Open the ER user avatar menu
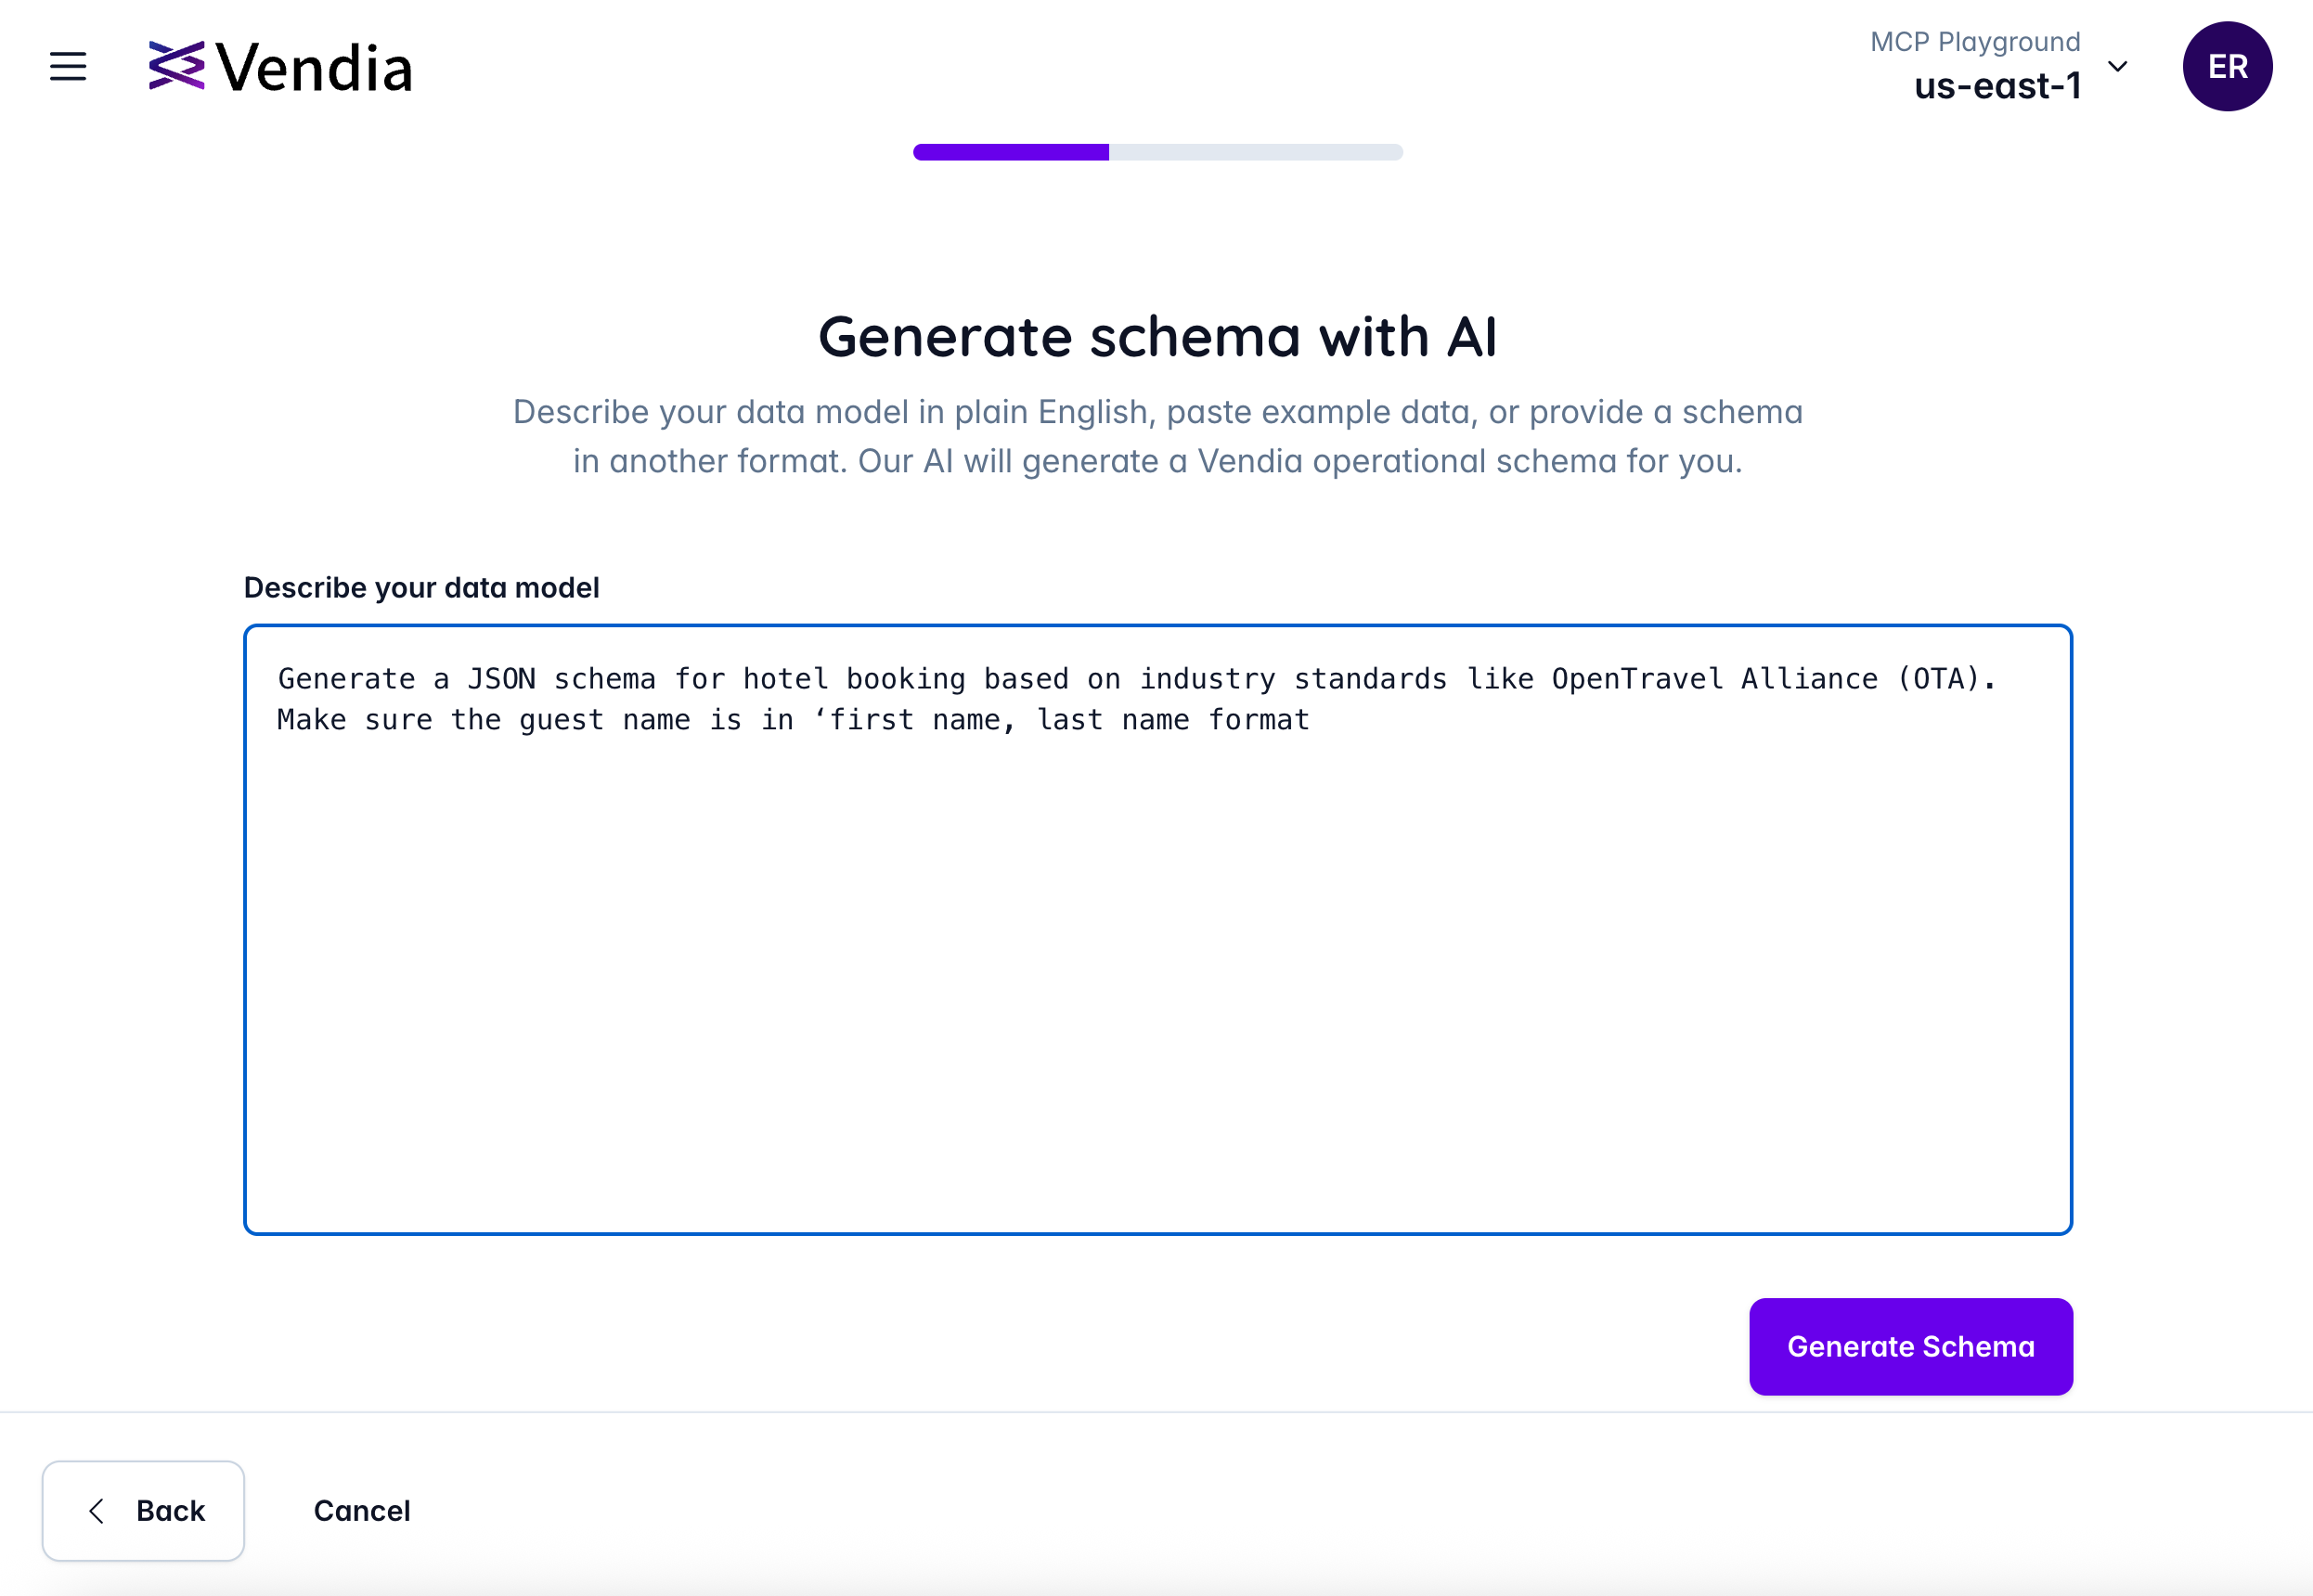 tap(2226, 67)
